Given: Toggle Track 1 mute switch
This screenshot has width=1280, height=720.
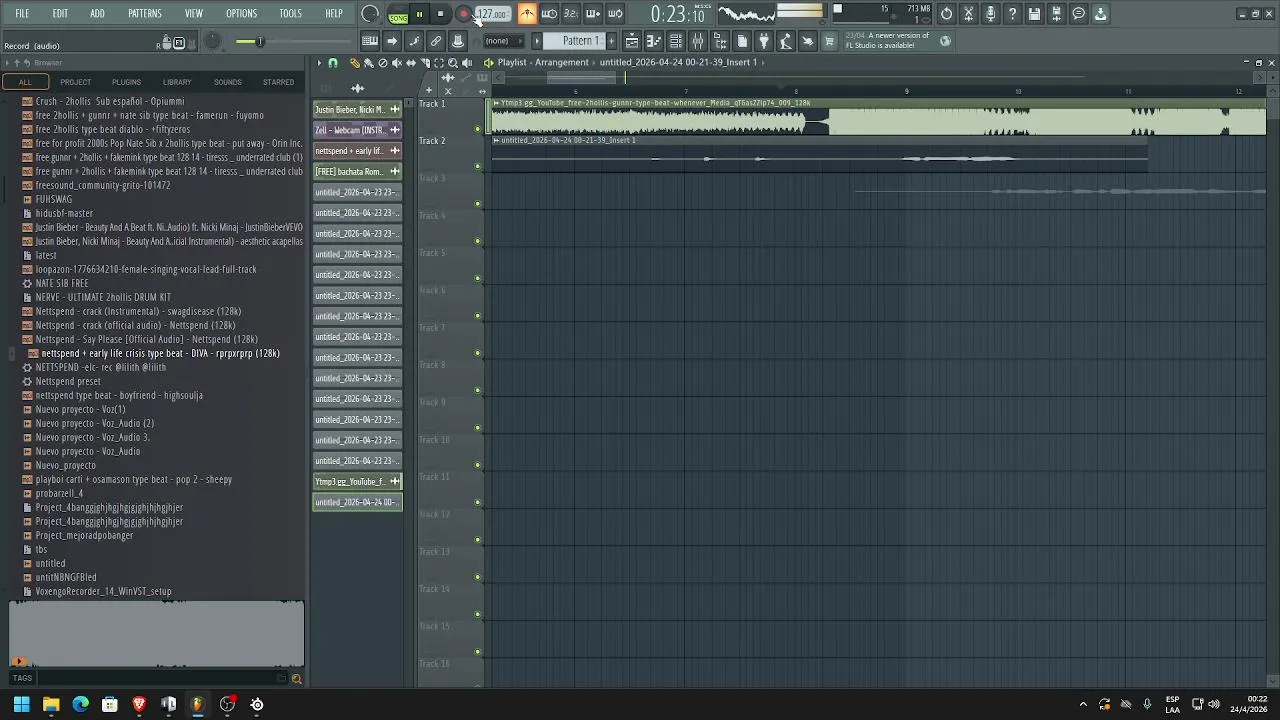Looking at the screenshot, I should (x=478, y=129).
